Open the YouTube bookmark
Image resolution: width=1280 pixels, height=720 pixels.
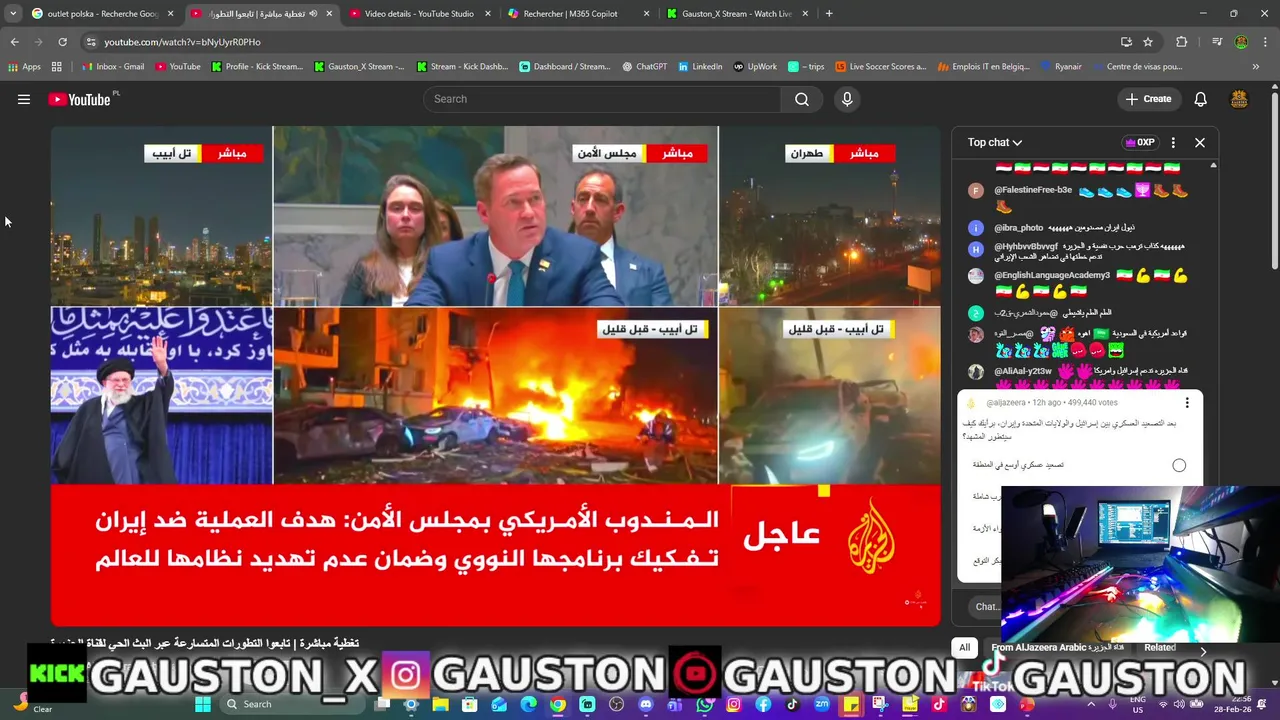[177, 67]
